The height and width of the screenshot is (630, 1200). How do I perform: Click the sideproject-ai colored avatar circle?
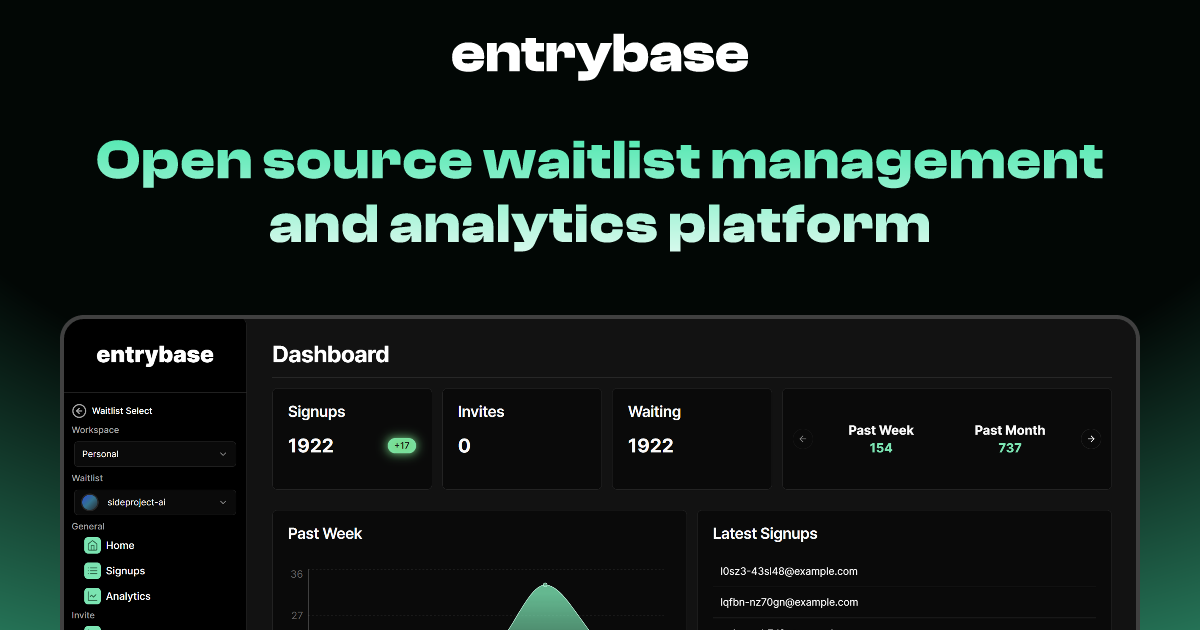pyautogui.click(x=88, y=501)
